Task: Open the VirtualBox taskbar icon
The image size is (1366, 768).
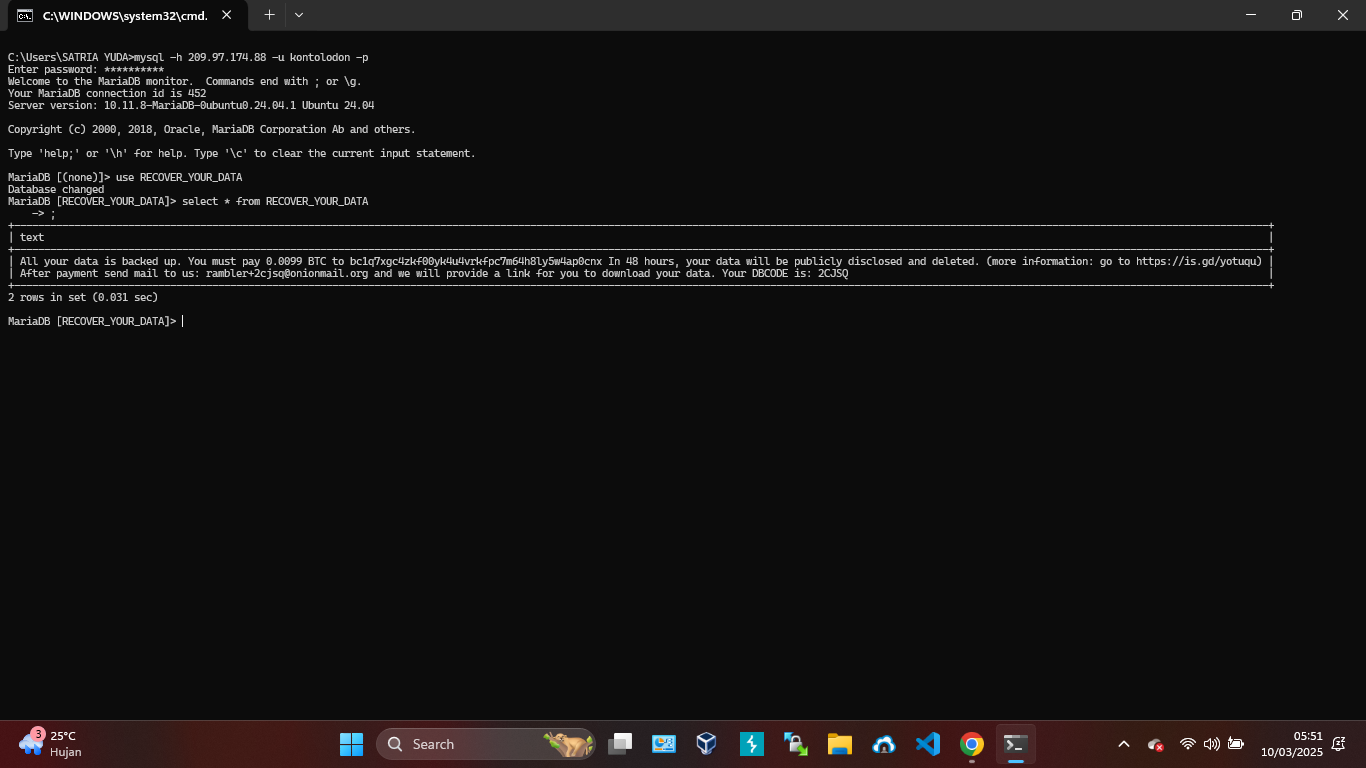Action: (707, 744)
